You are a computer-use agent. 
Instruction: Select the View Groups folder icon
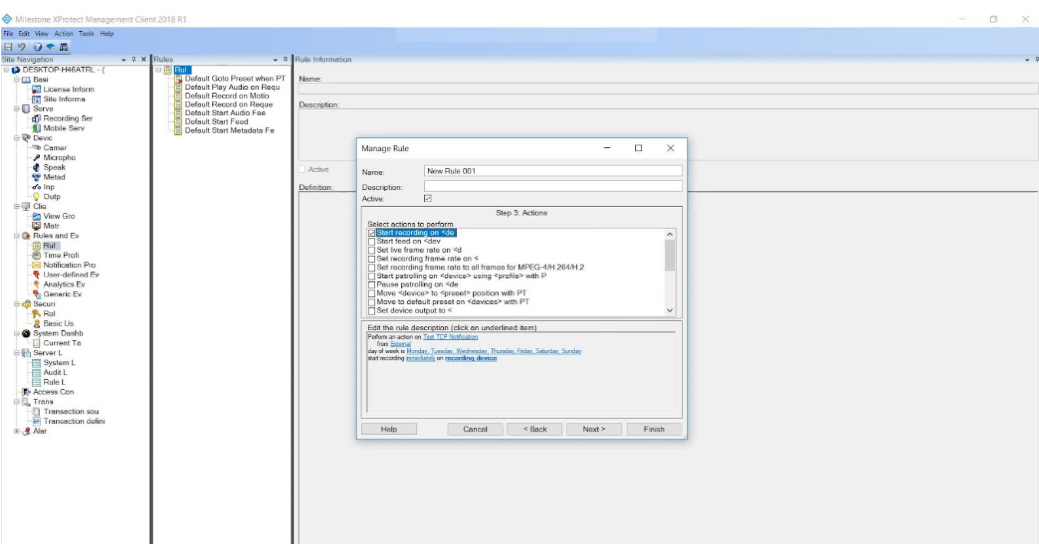click(x=36, y=216)
